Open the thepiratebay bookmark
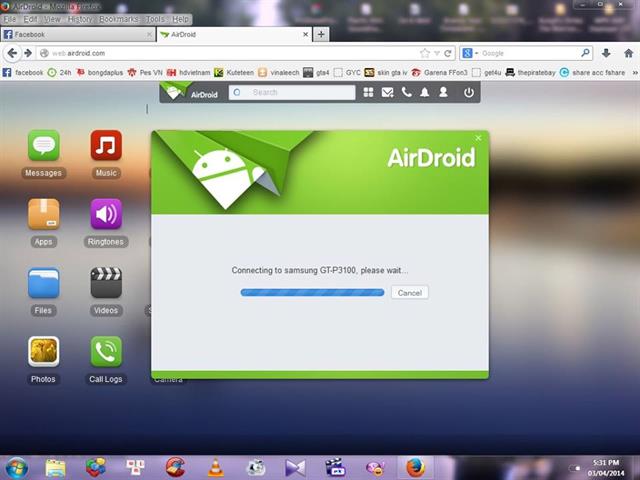The width and height of the screenshot is (640, 480). point(531,73)
